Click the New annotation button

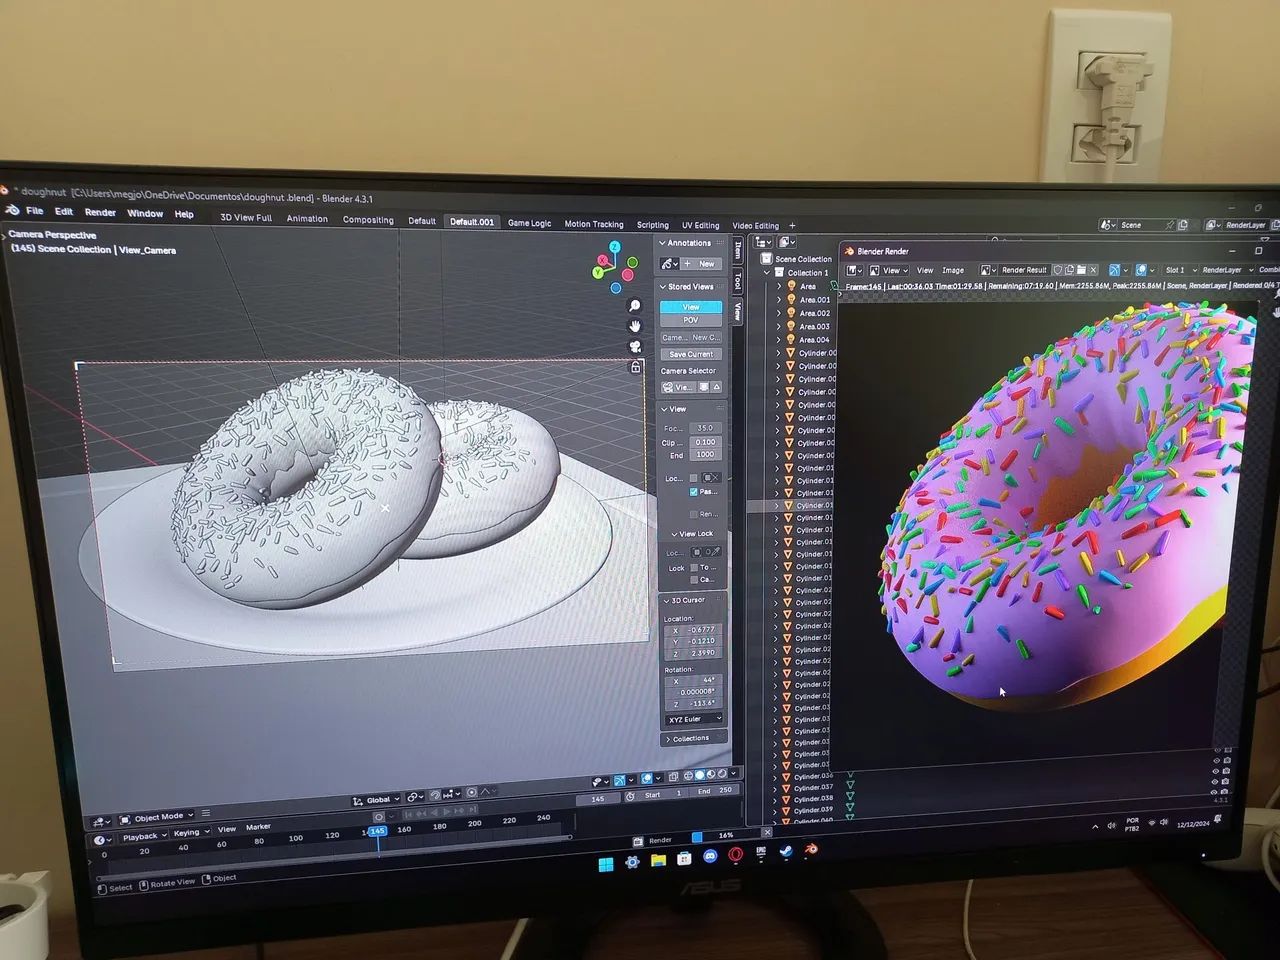coord(701,264)
